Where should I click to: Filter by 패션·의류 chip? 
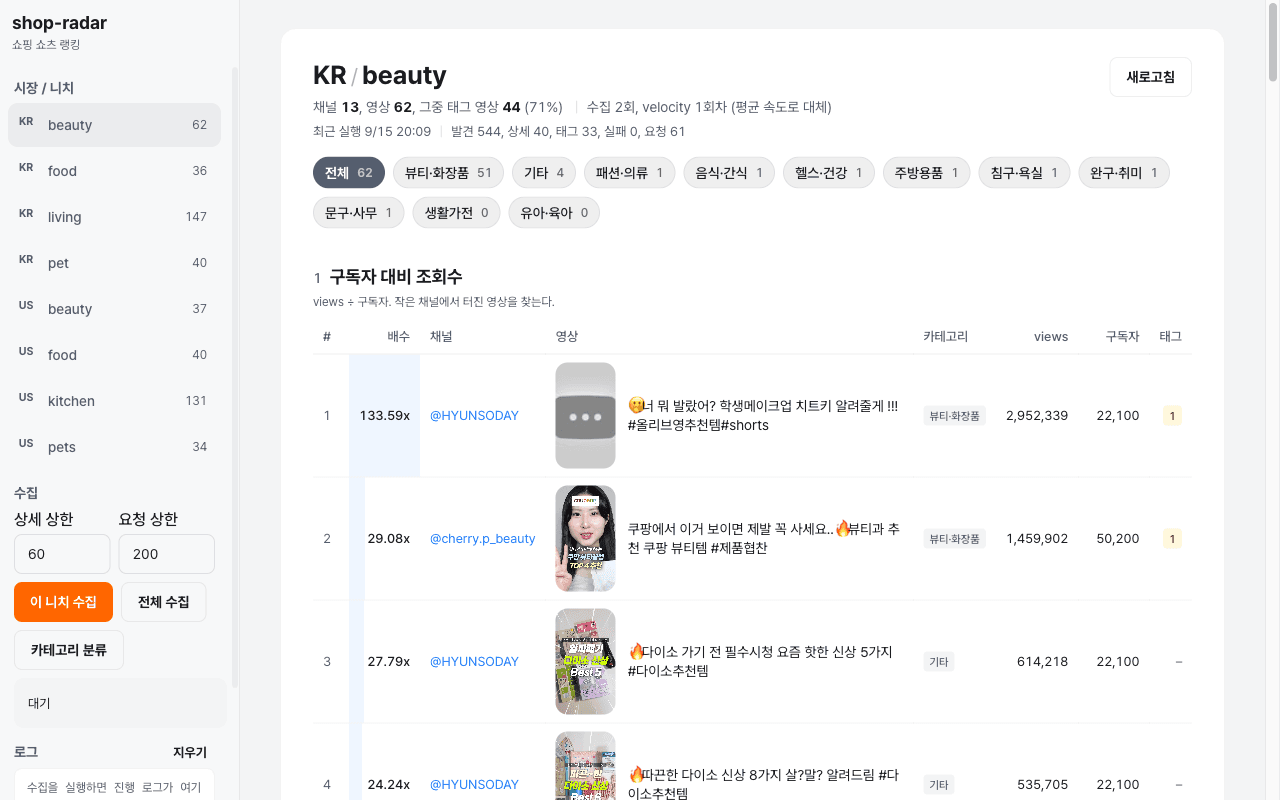coord(629,173)
